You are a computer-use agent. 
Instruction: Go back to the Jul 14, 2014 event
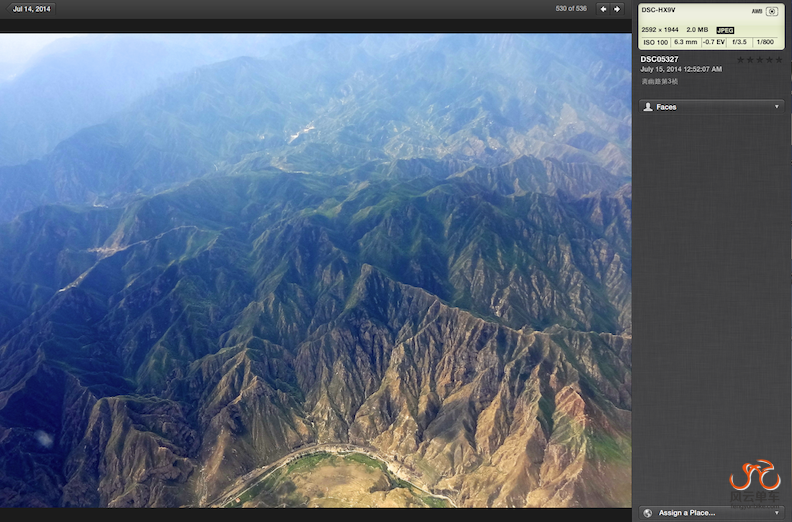tap(30, 9)
